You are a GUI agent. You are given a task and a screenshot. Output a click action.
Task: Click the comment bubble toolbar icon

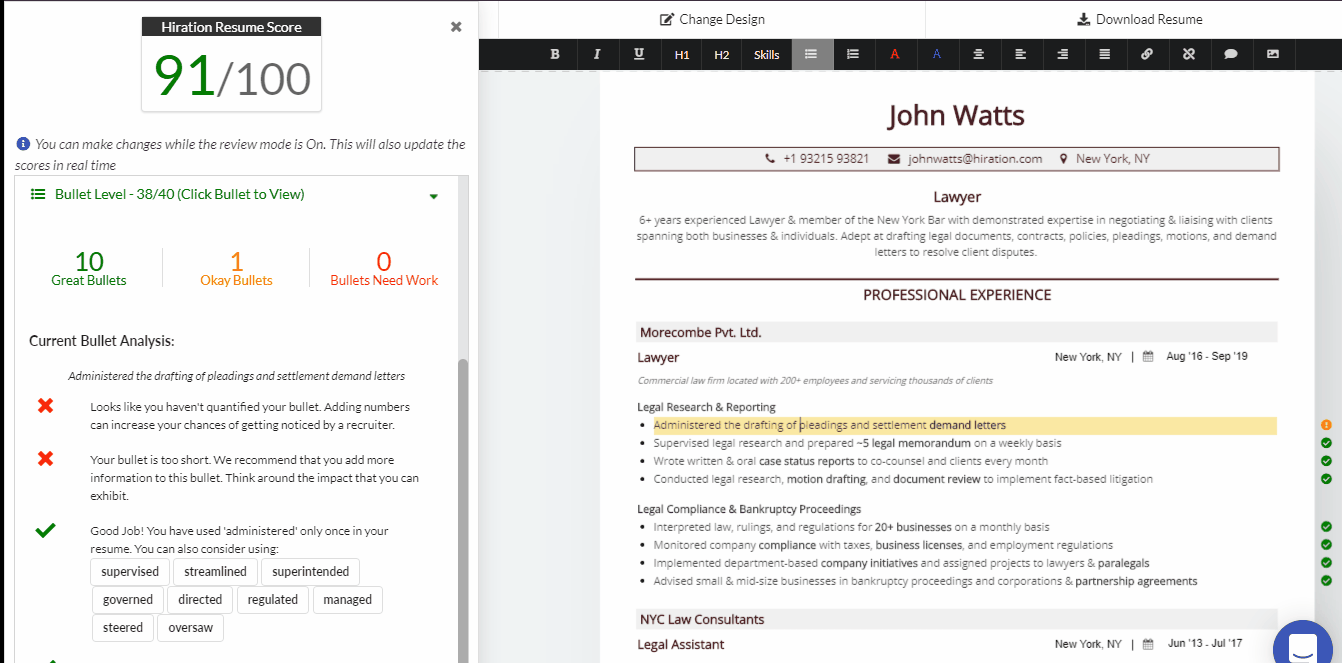point(1231,55)
